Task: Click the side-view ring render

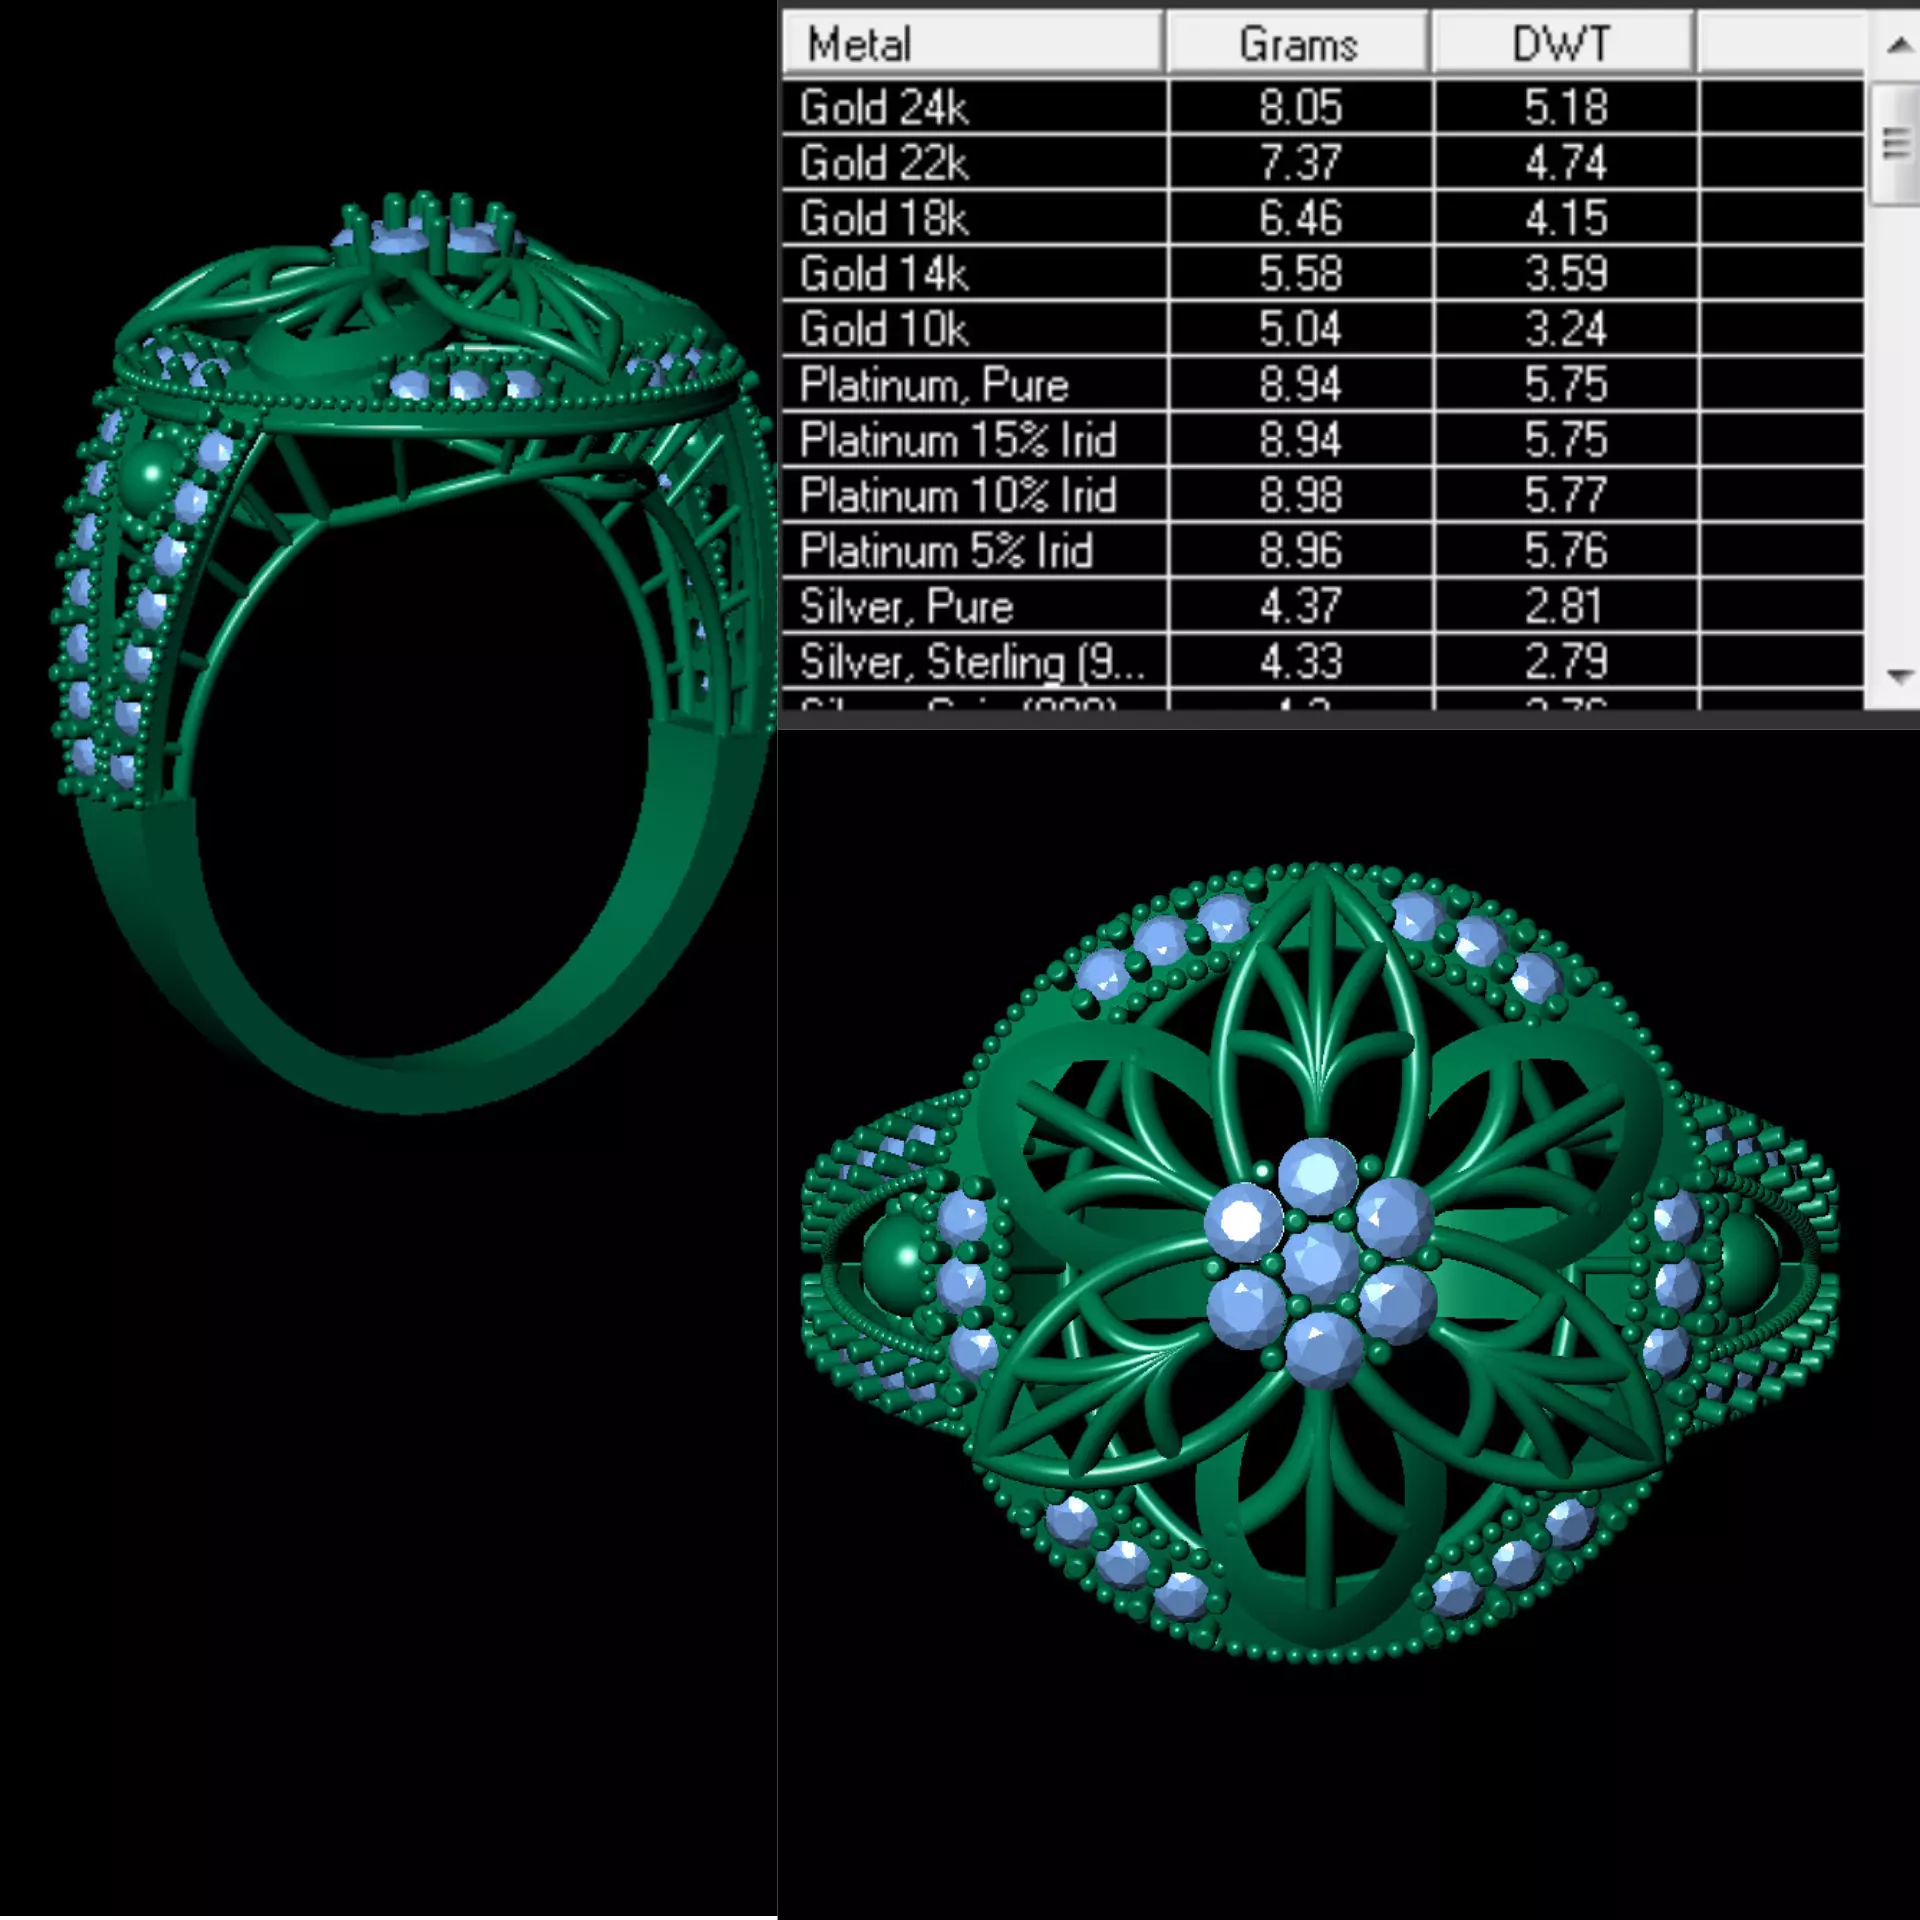Action: pyautogui.click(x=413, y=652)
